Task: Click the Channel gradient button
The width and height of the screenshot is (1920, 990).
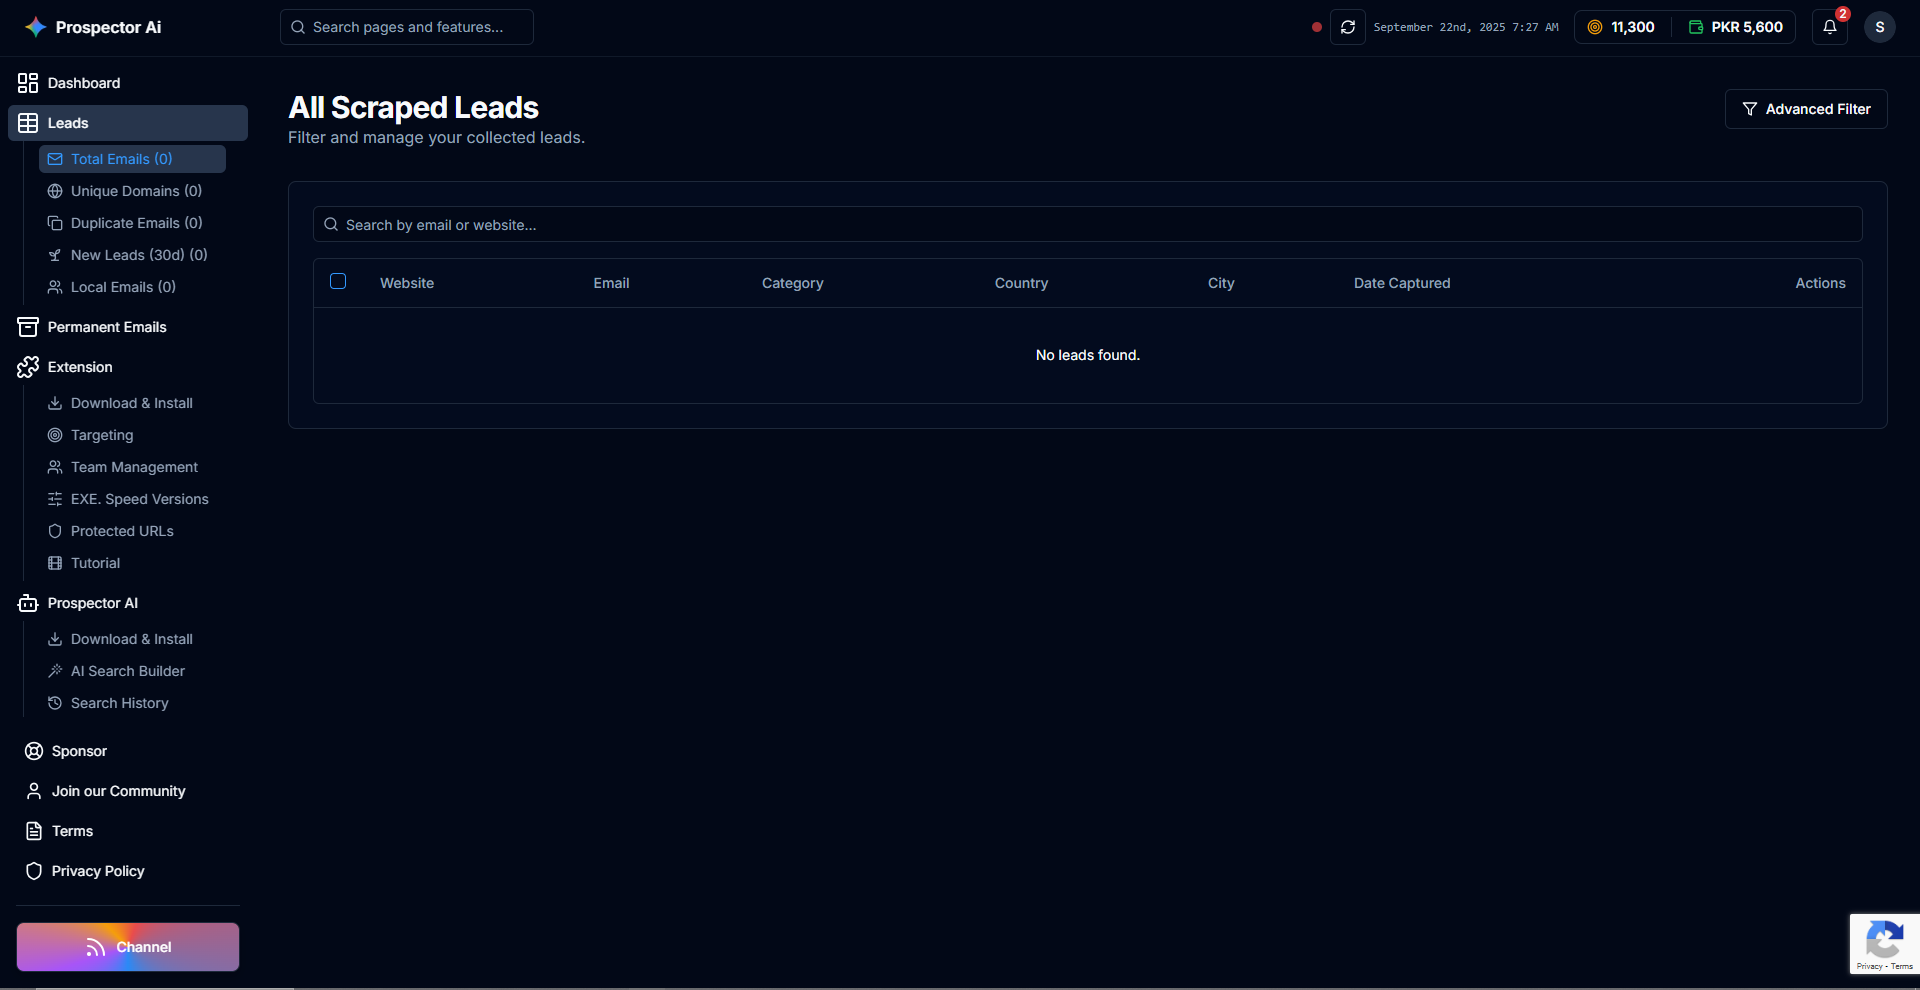Action: pyautogui.click(x=128, y=947)
